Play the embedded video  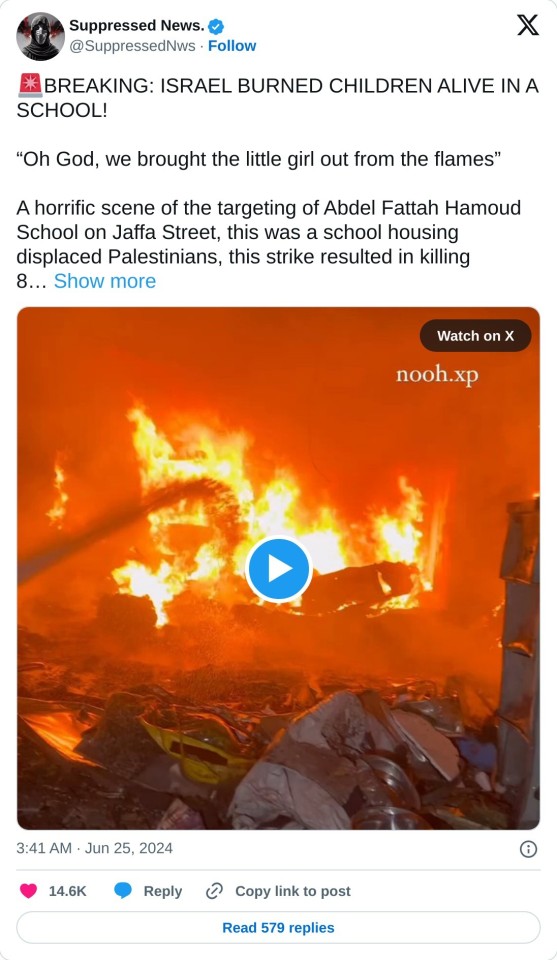(278, 569)
